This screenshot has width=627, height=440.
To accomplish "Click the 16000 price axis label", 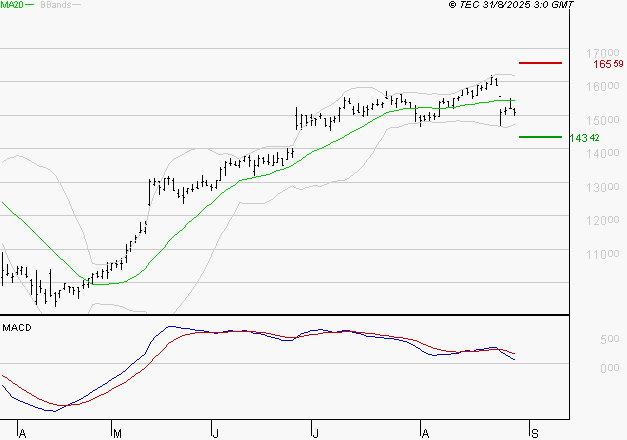I will coord(603,86).
